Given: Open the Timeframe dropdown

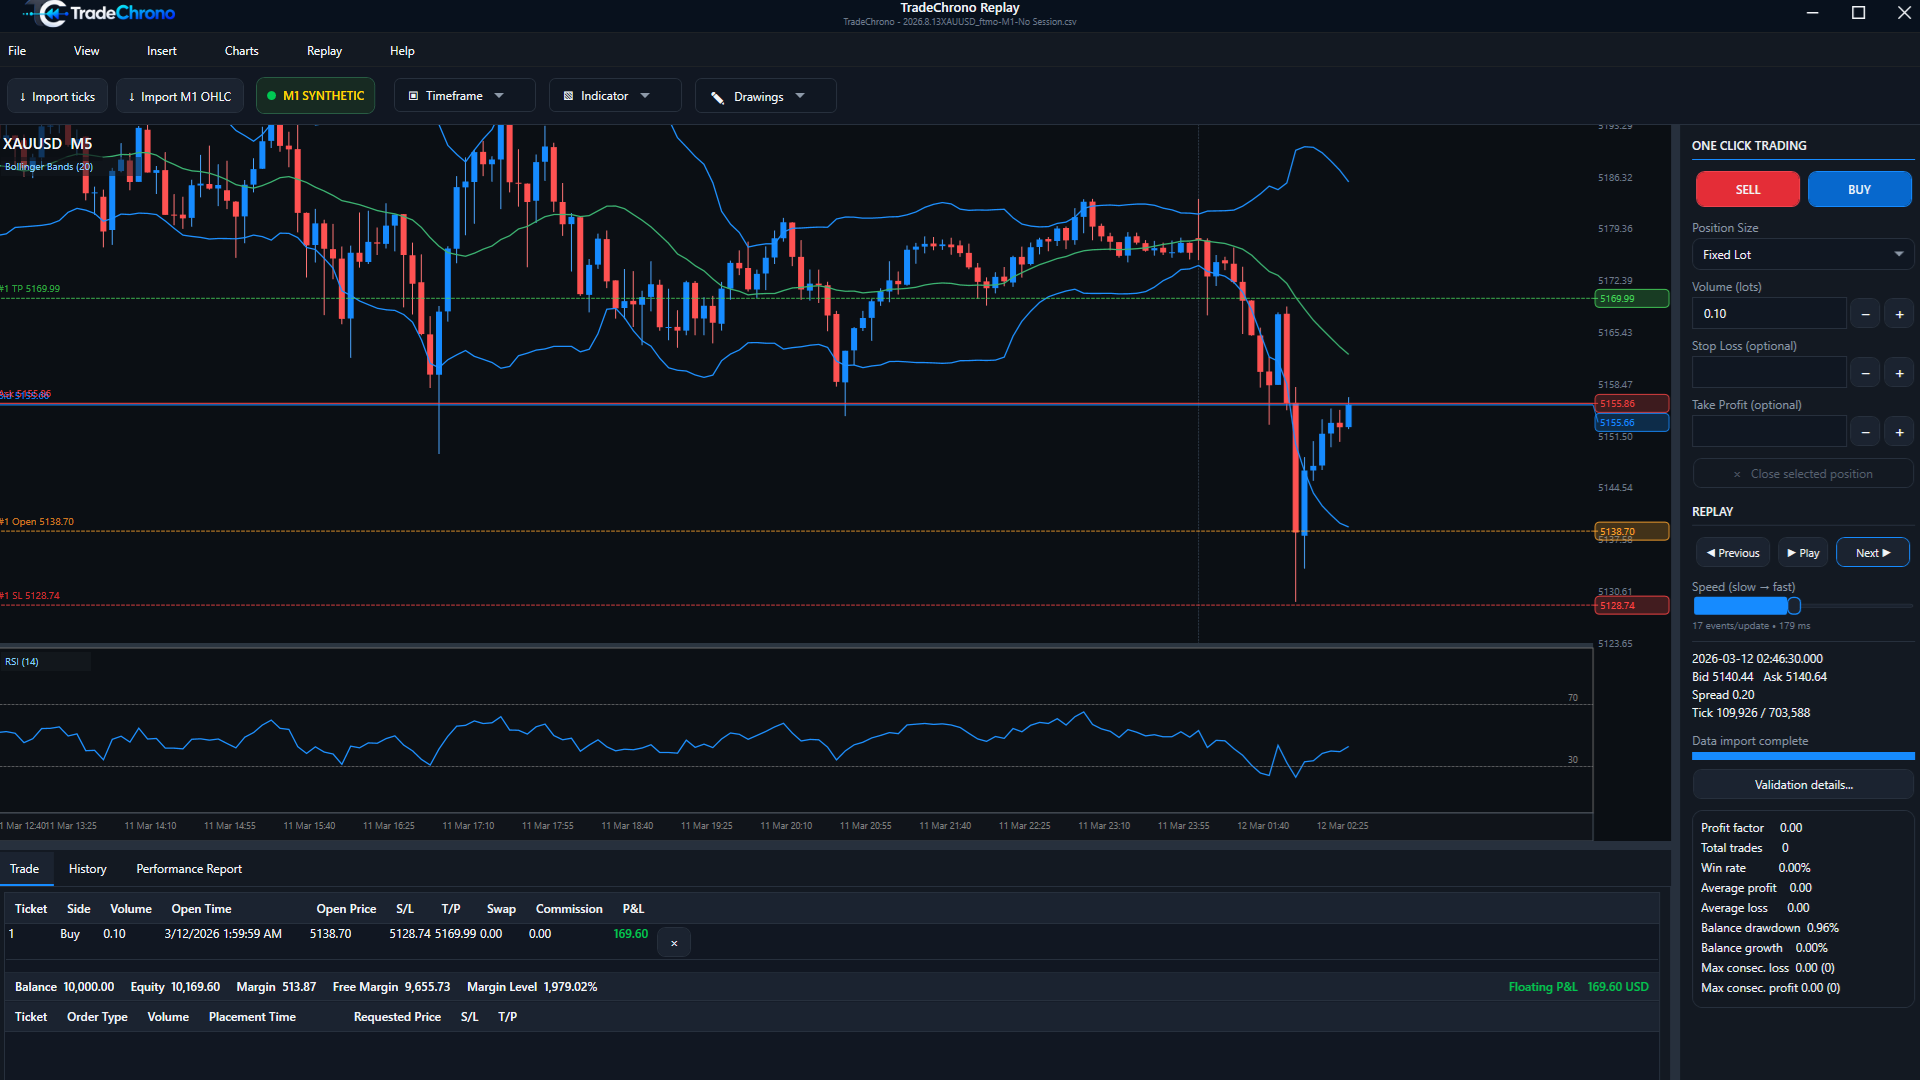Looking at the screenshot, I should click(464, 96).
